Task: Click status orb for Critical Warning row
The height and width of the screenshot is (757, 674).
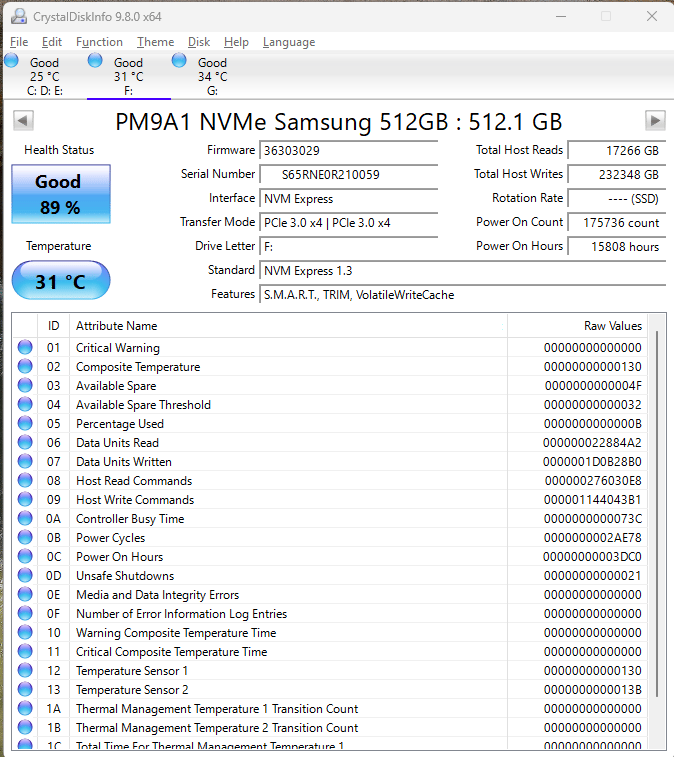Action: [x=25, y=347]
